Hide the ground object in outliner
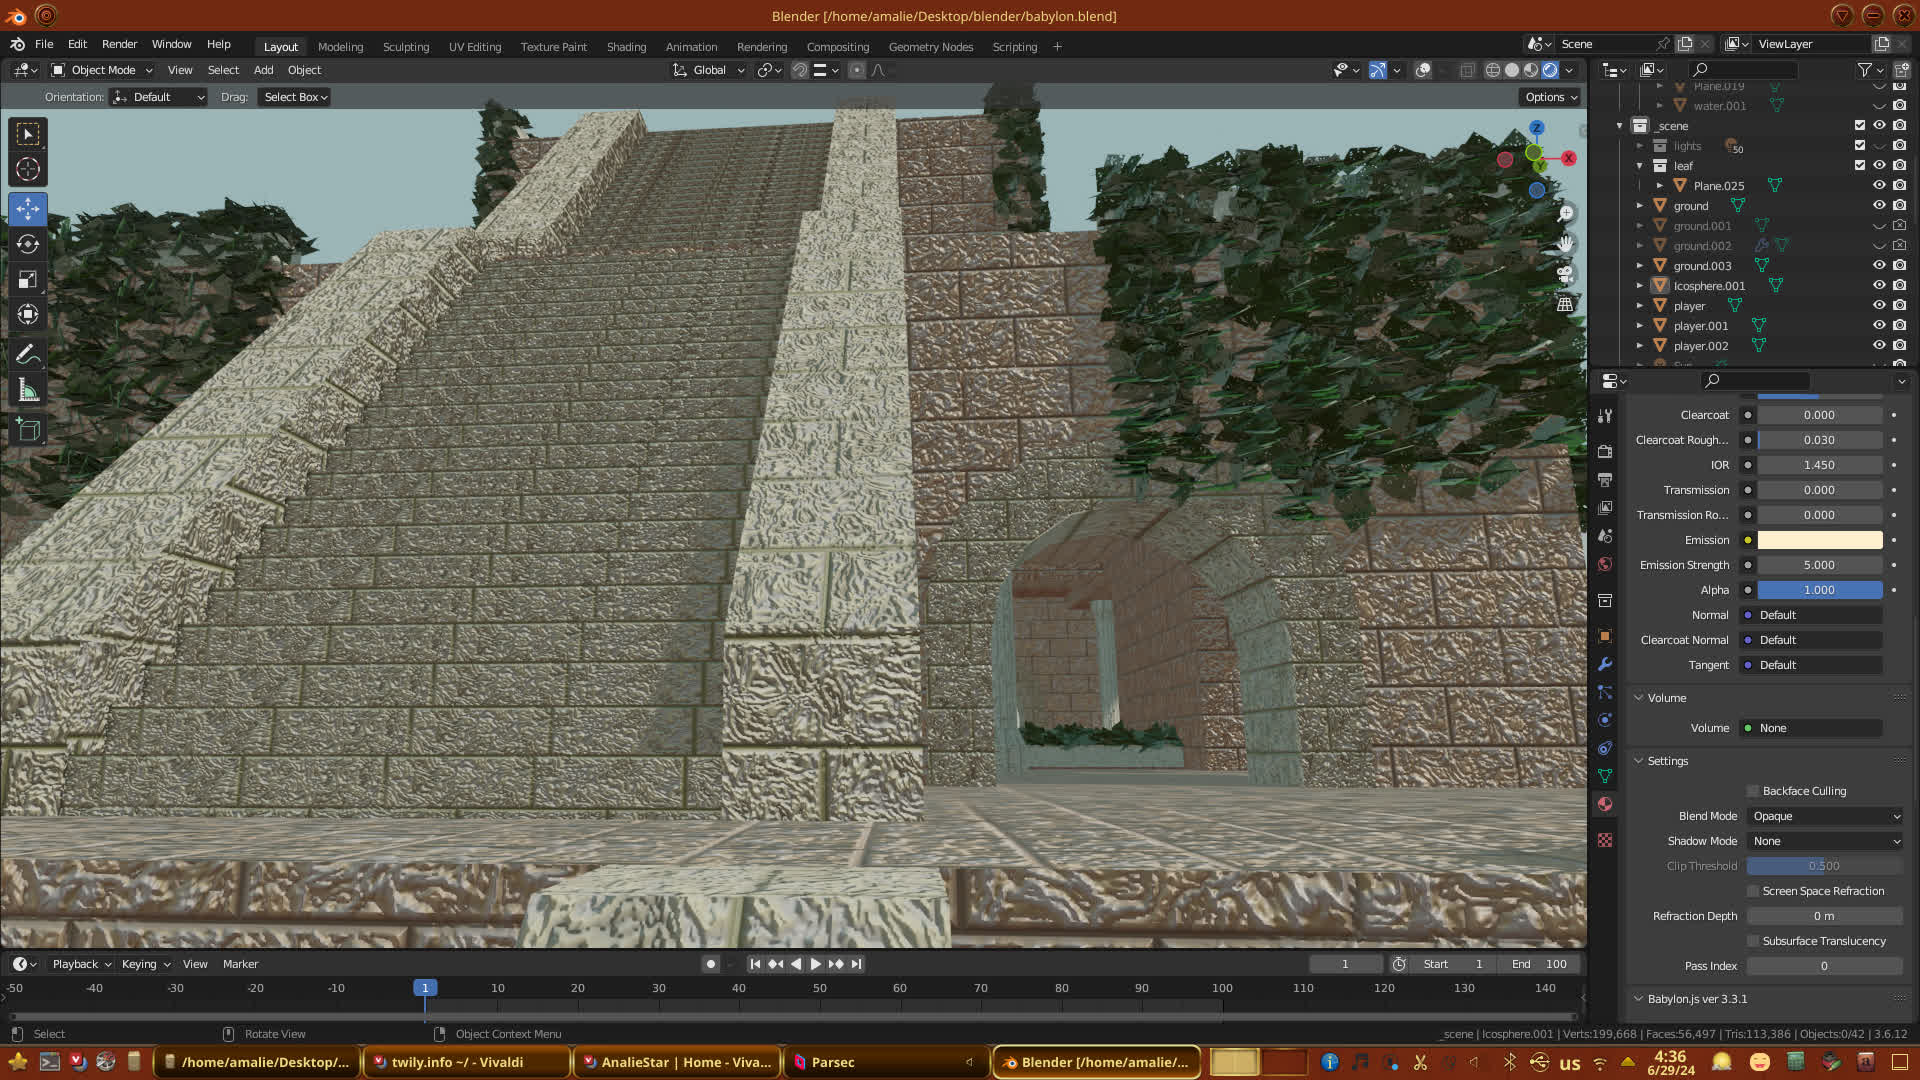Screen dimensions: 1920x1080 point(1879,206)
